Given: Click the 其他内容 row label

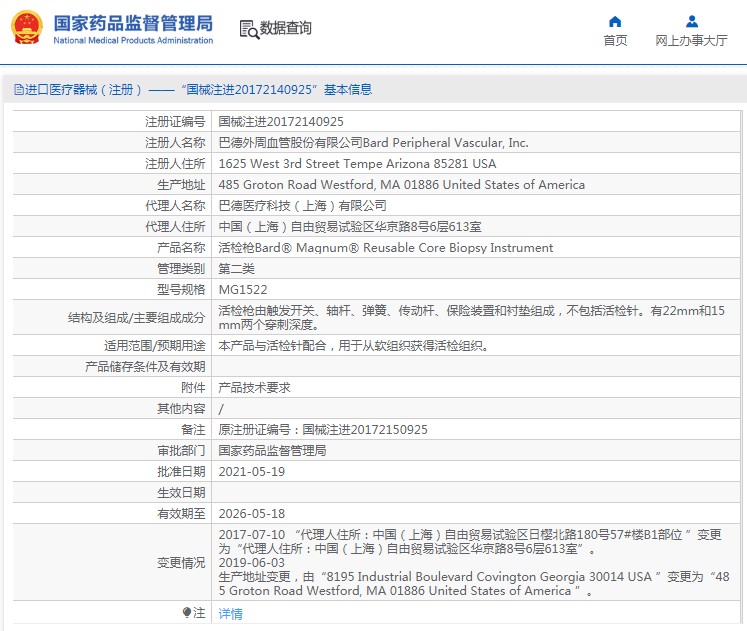Looking at the screenshot, I should [181, 409].
